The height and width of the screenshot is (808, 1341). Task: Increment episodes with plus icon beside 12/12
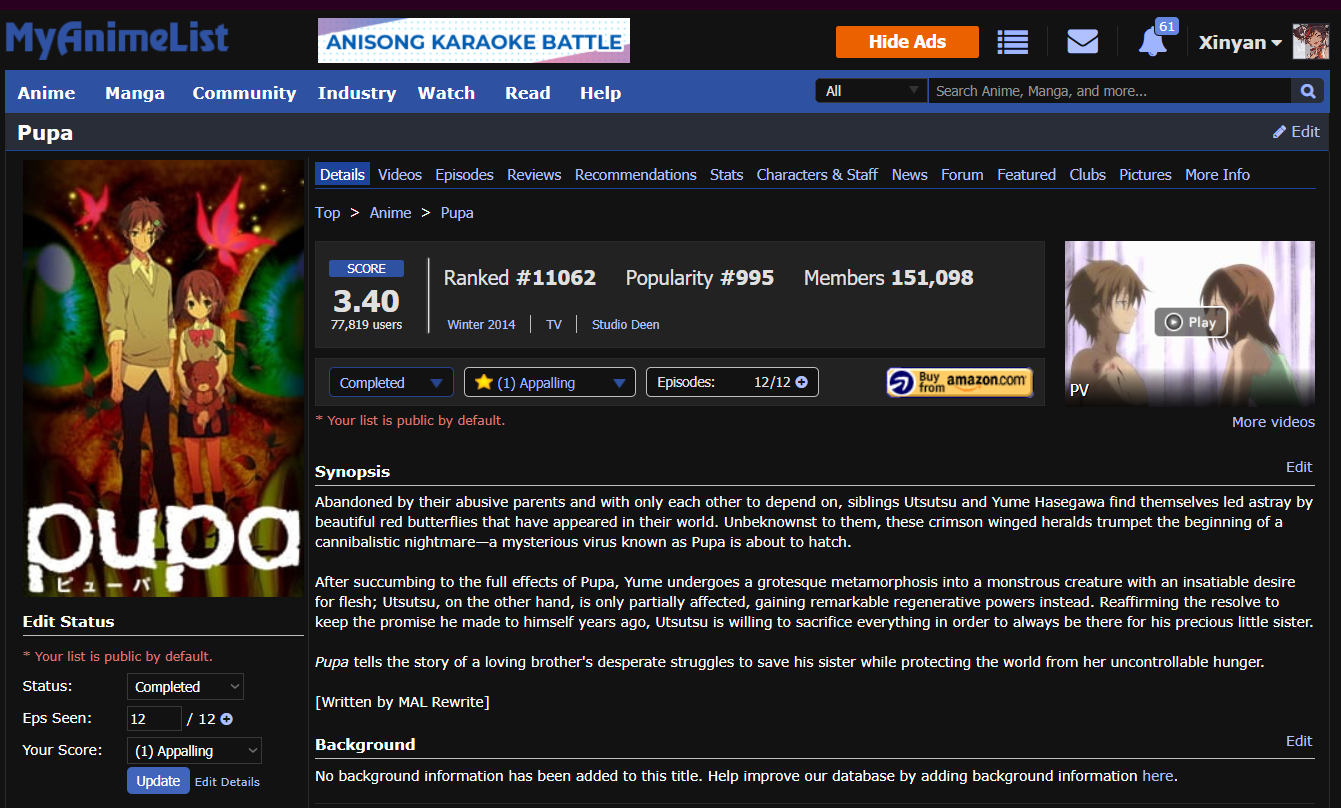point(801,382)
